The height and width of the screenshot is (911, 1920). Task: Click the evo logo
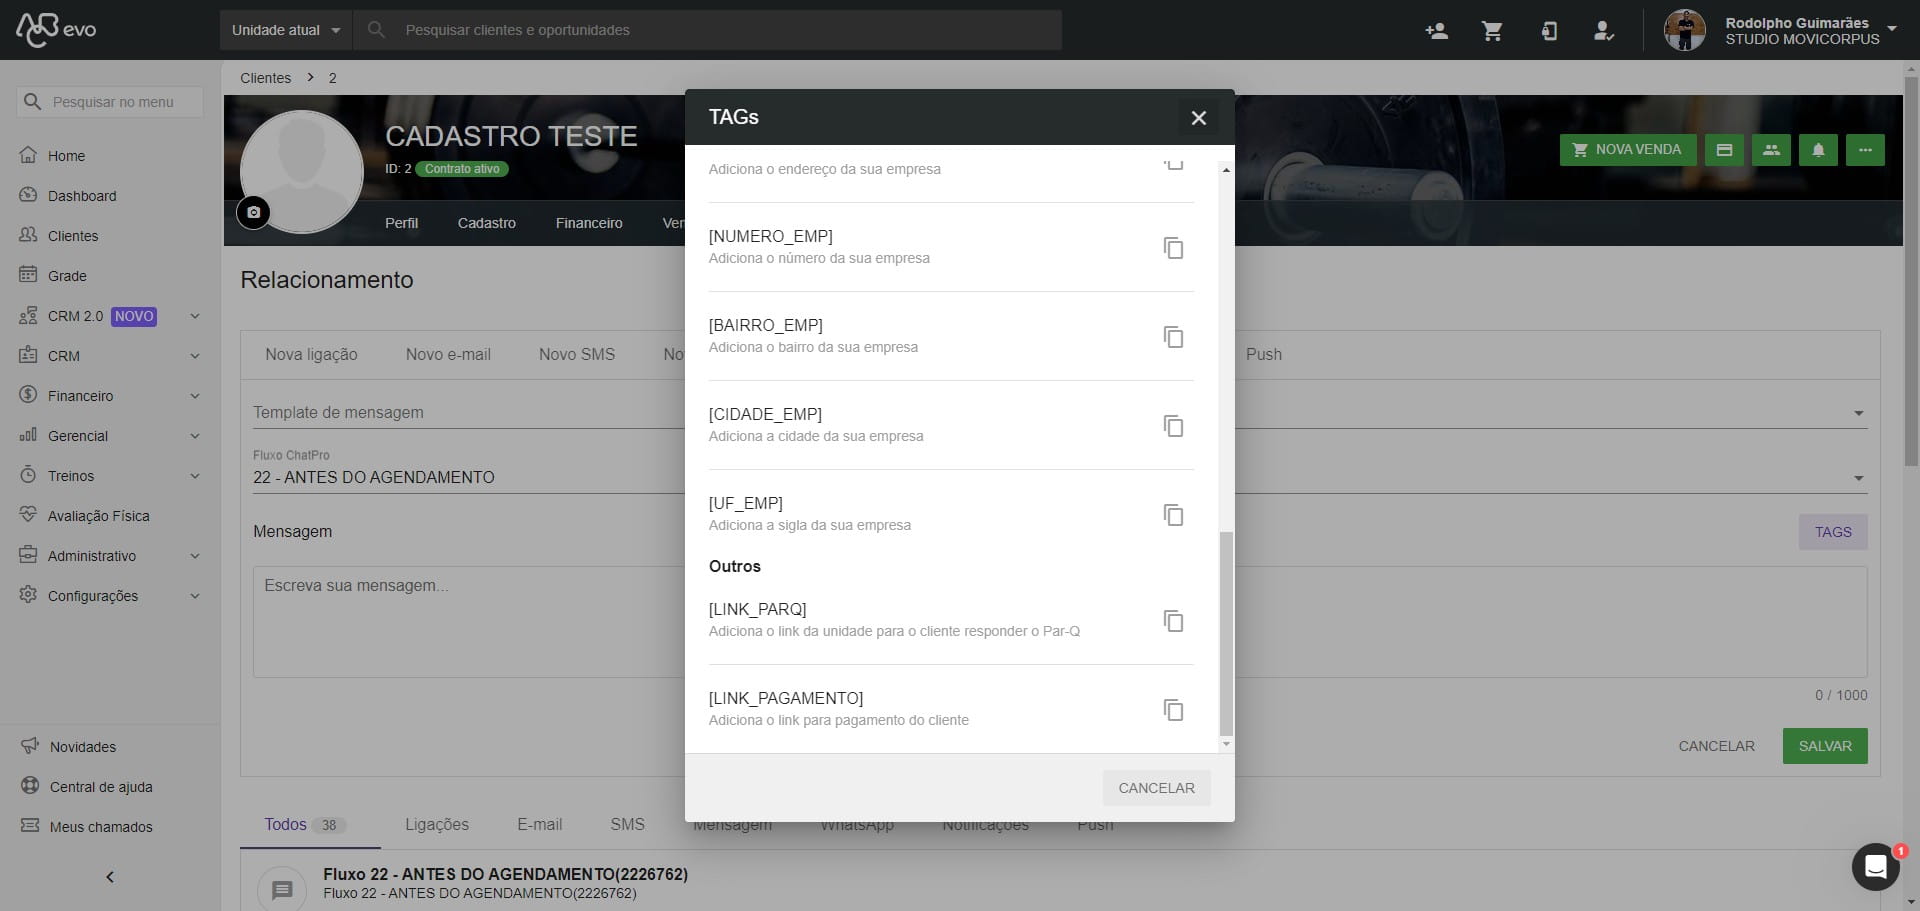tap(57, 29)
